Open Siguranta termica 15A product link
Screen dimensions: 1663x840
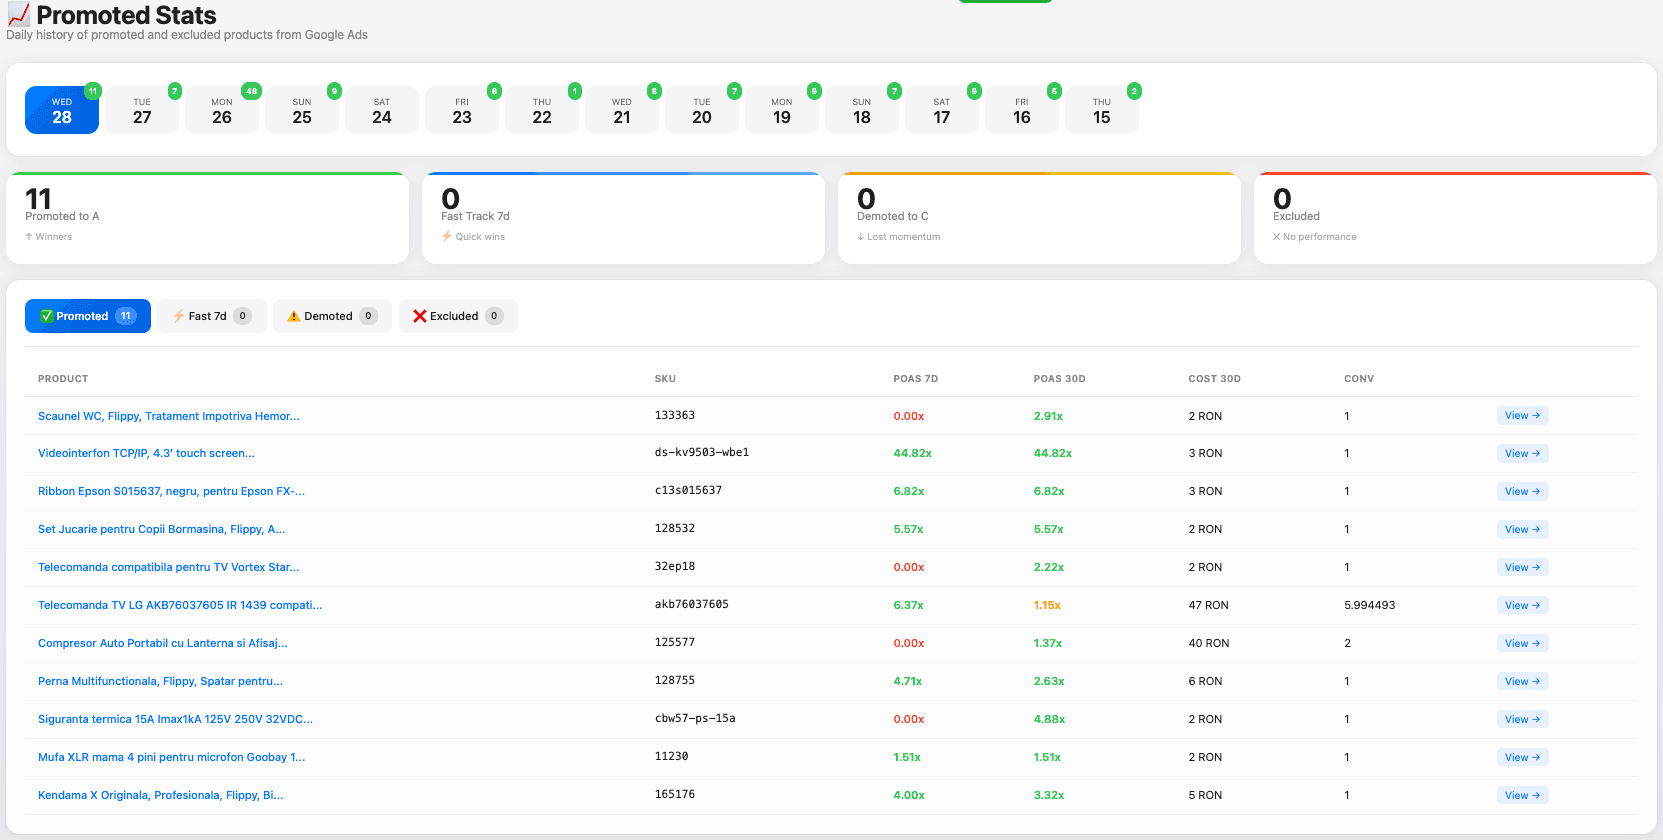tap(175, 719)
